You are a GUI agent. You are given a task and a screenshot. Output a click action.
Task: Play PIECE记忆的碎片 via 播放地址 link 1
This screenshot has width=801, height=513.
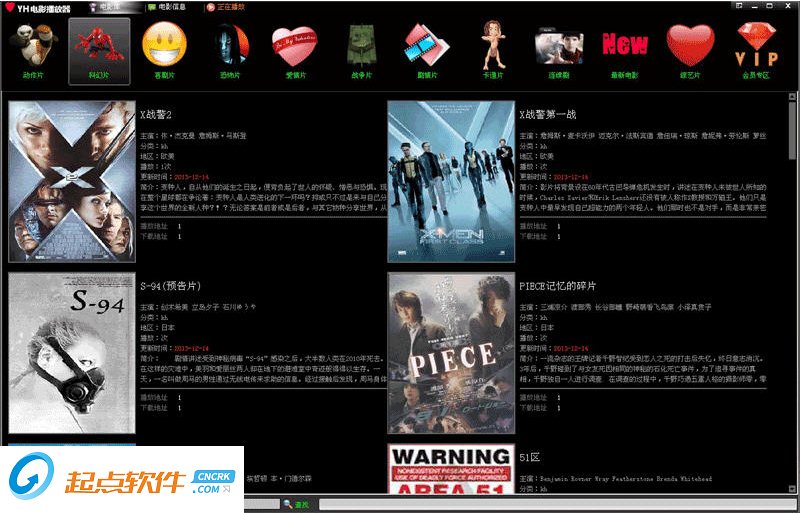tap(558, 398)
